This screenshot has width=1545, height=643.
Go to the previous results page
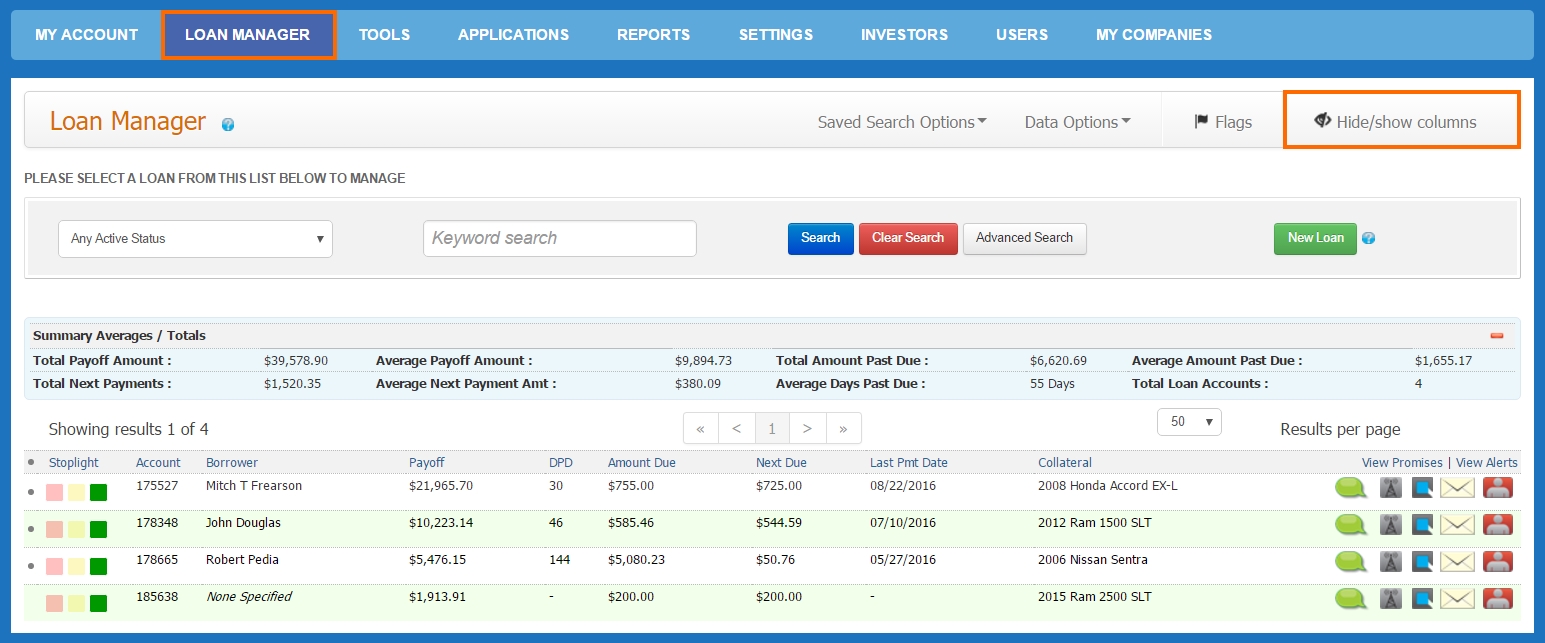click(736, 429)
